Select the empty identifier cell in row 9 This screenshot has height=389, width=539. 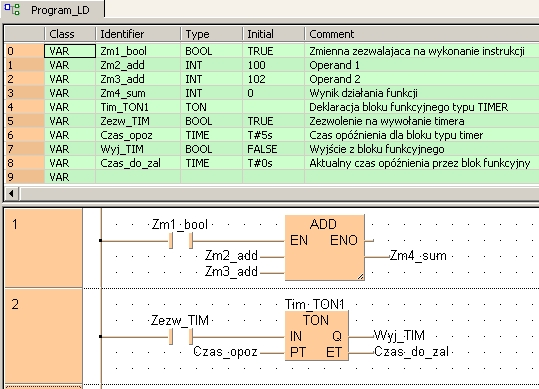(x=138, y=177)
